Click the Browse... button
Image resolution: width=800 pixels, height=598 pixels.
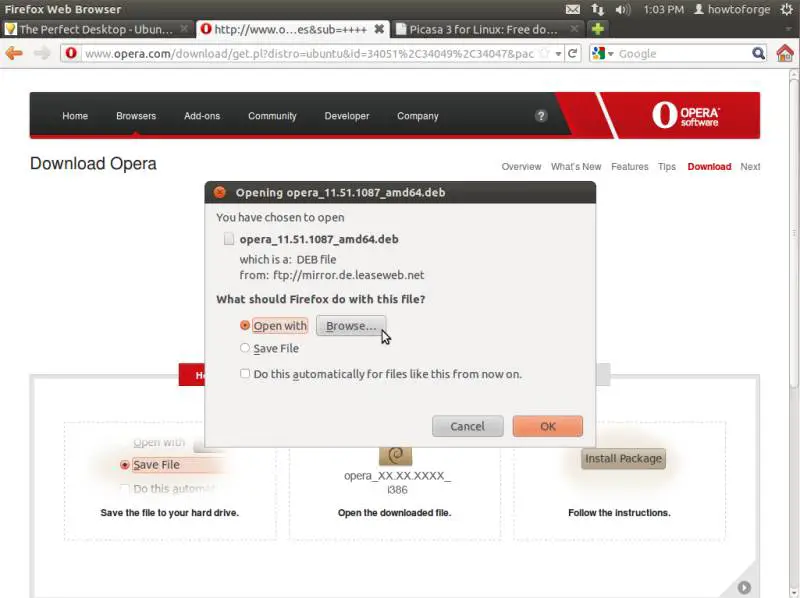pos(351,326)
